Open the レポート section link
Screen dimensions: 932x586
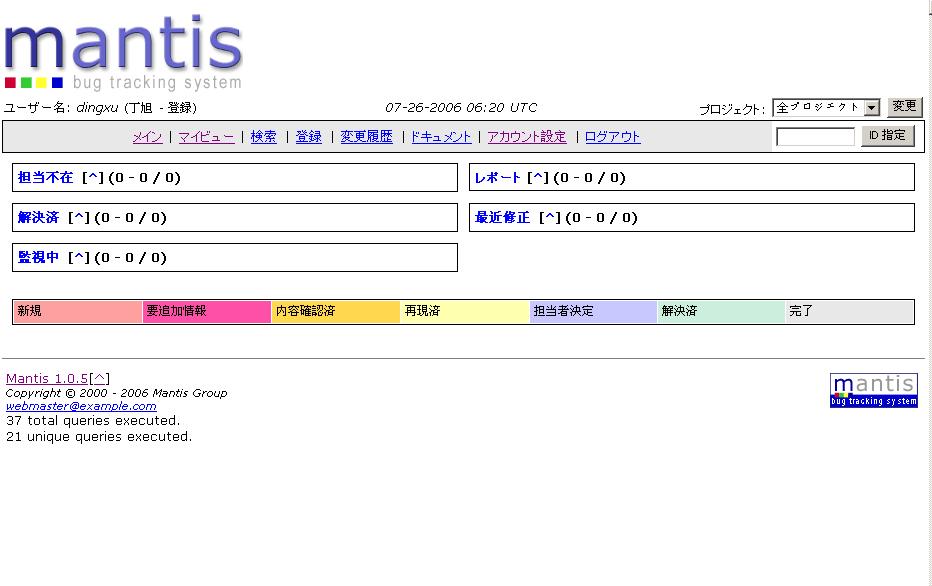pos(498,177)
